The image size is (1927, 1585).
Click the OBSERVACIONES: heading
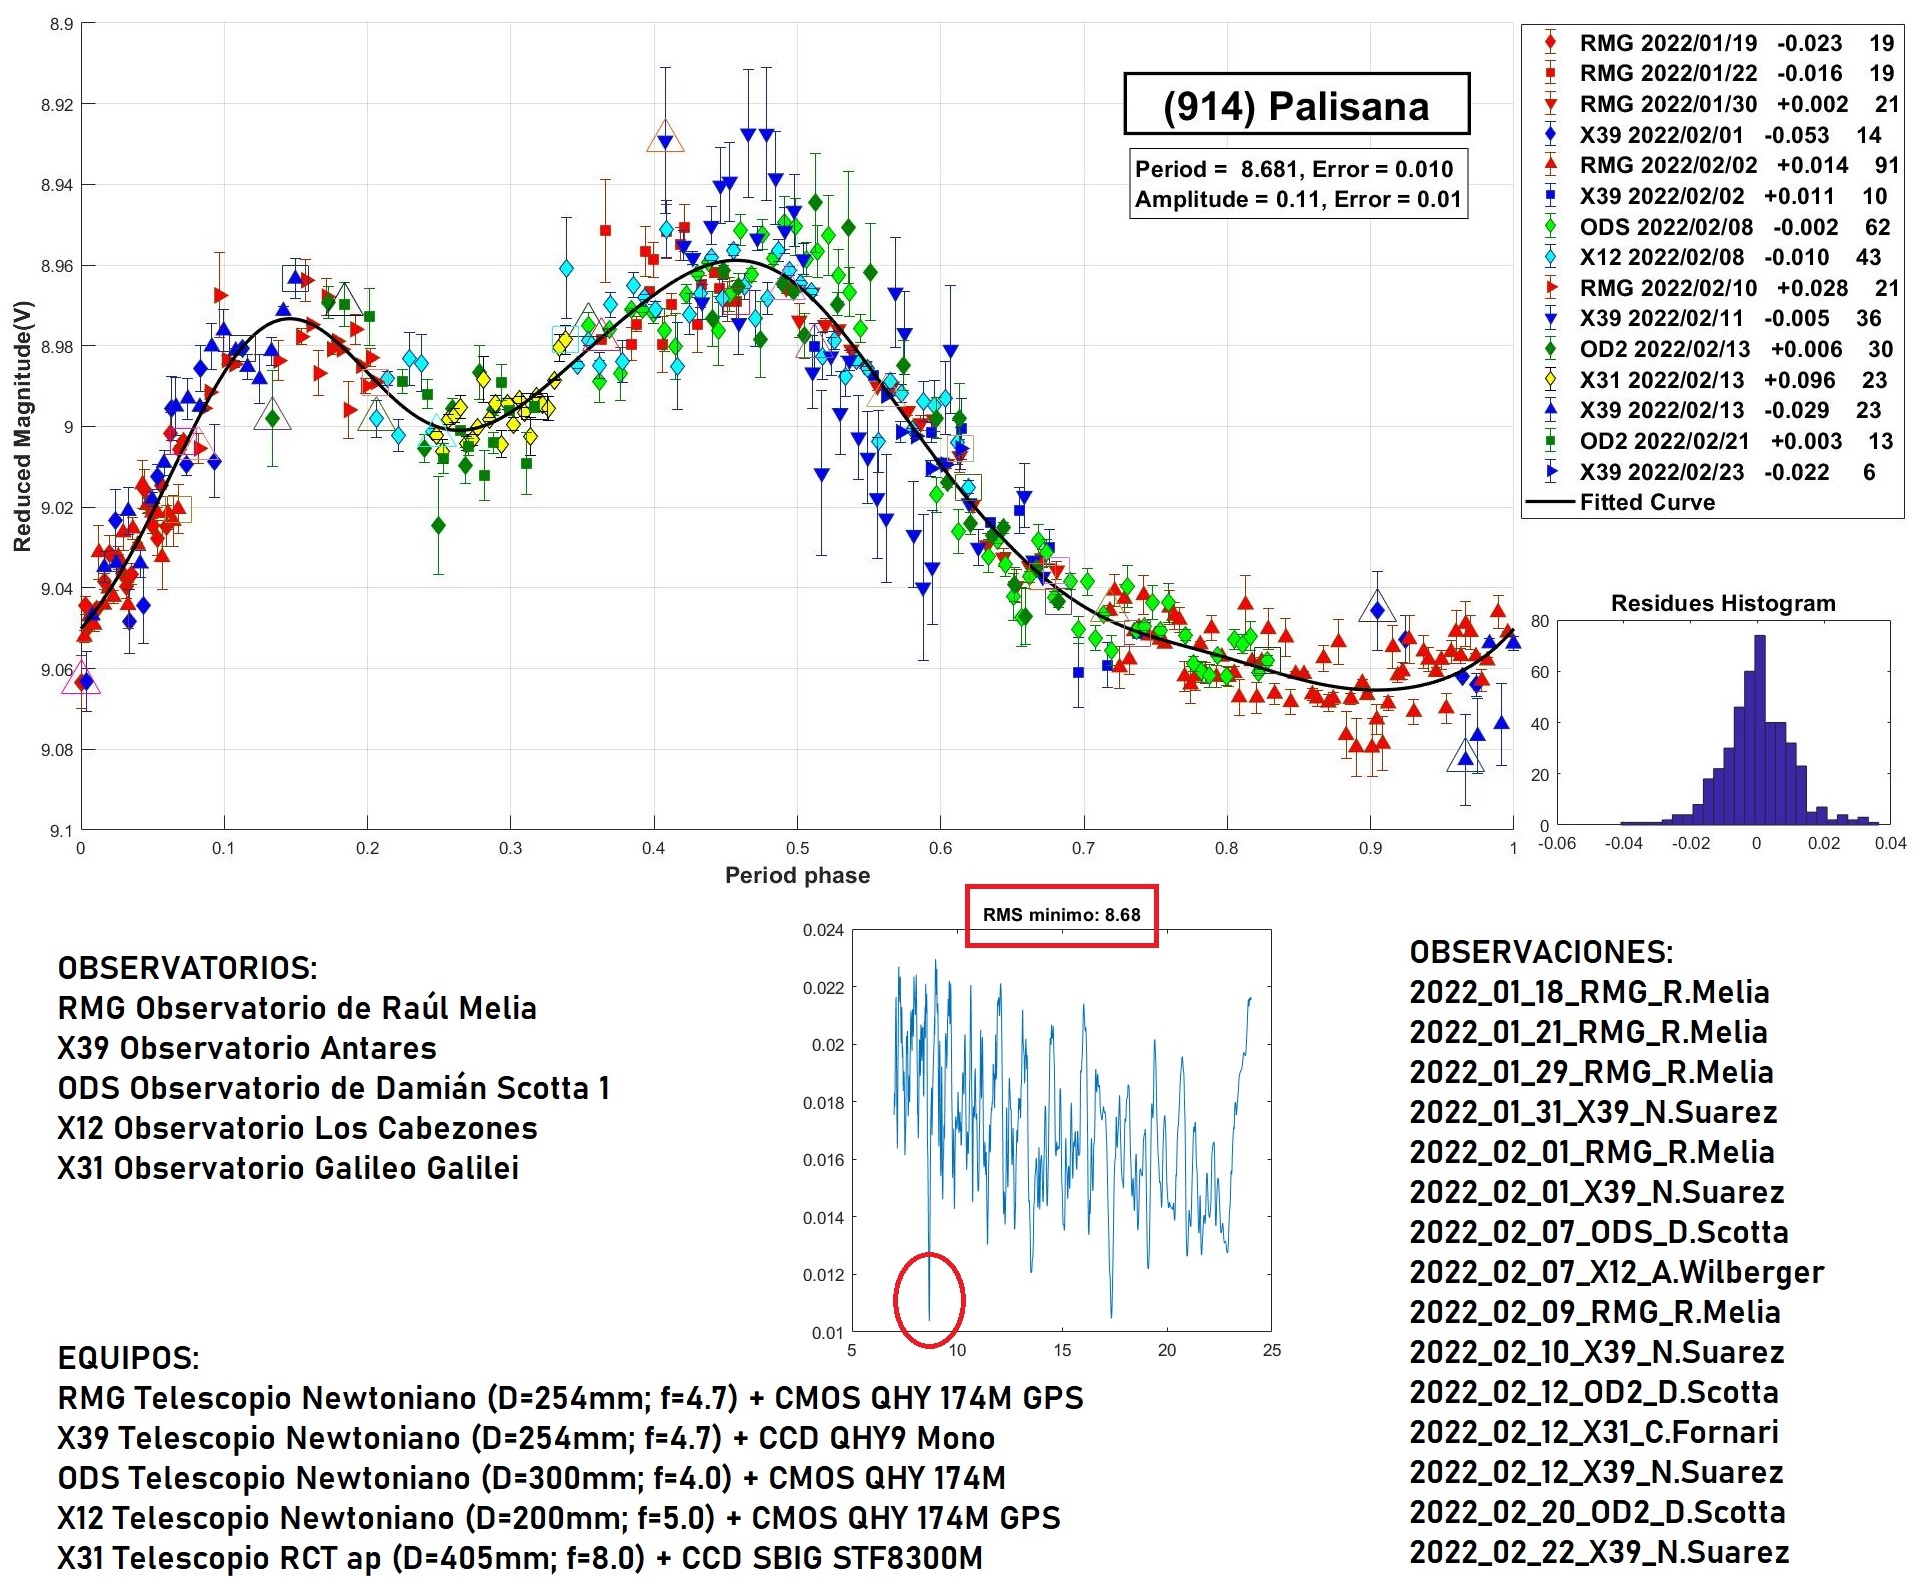coord(1541,952)
